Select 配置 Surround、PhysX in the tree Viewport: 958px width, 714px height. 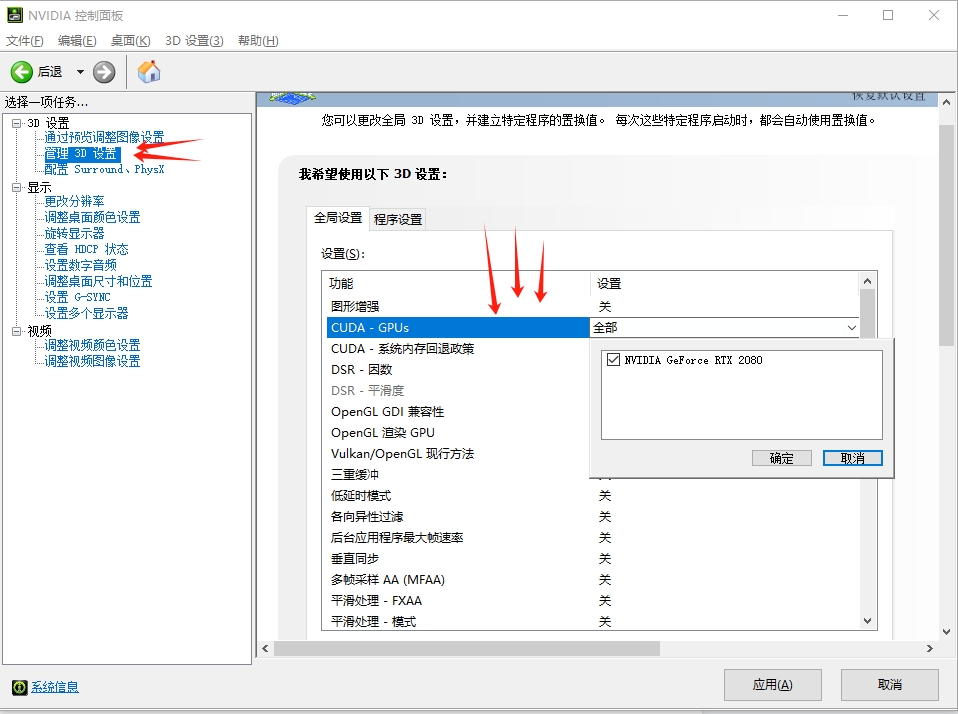pos(104,169)
